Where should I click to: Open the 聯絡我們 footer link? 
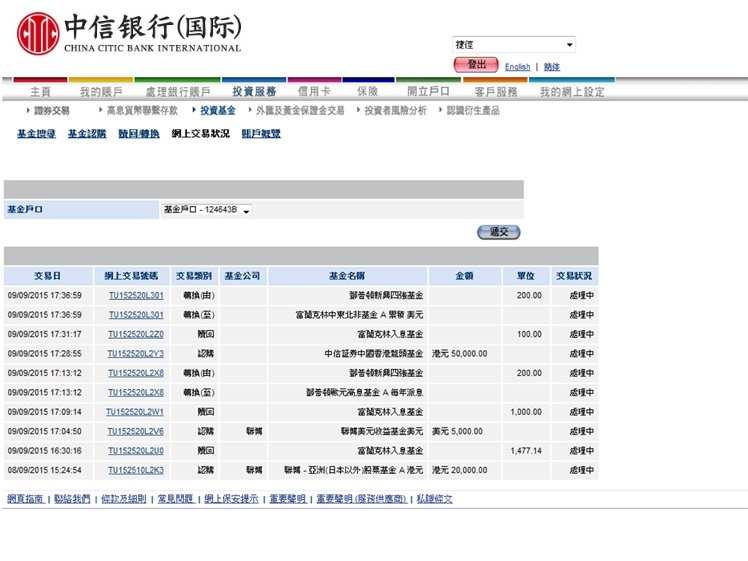[x=72, y=499]
